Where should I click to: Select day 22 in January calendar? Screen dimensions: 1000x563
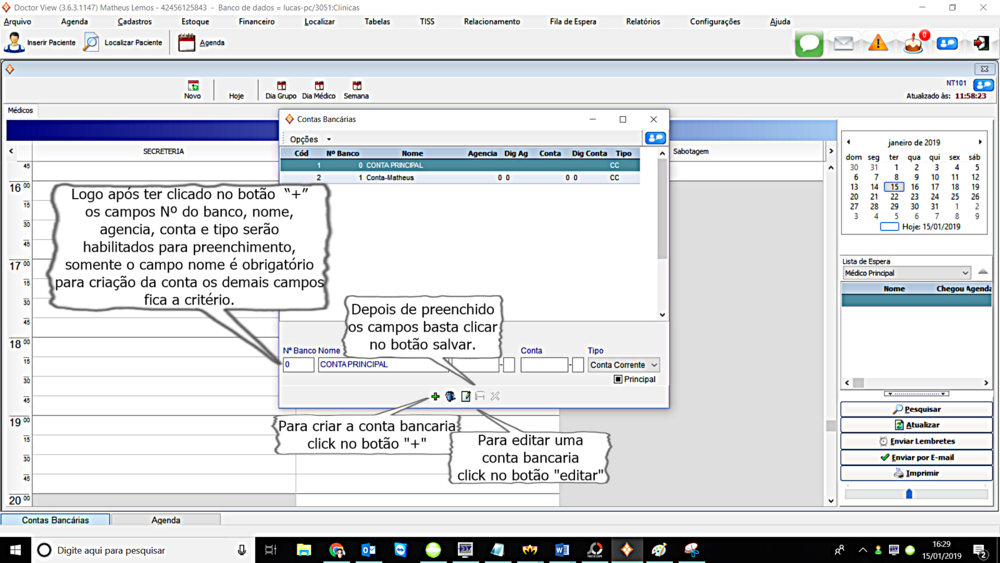coord(895,197)
